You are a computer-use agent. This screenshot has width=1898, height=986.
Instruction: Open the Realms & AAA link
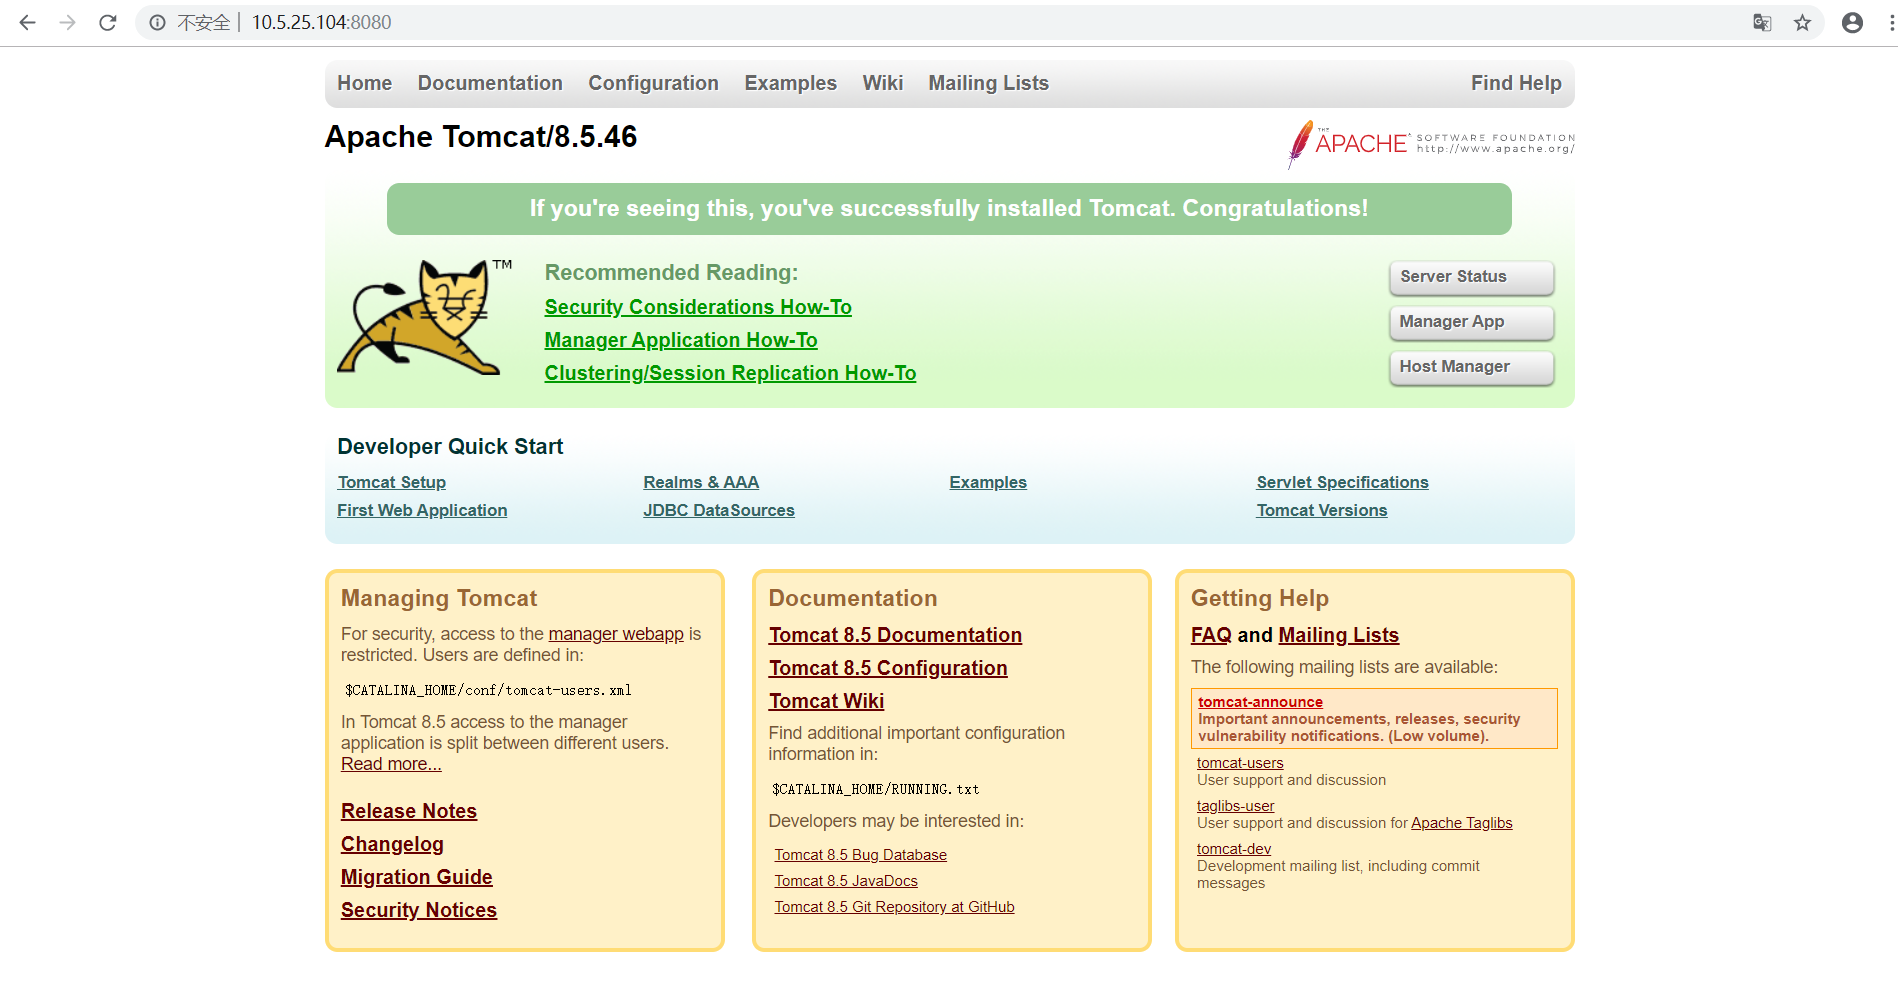(x=701, y=482)
